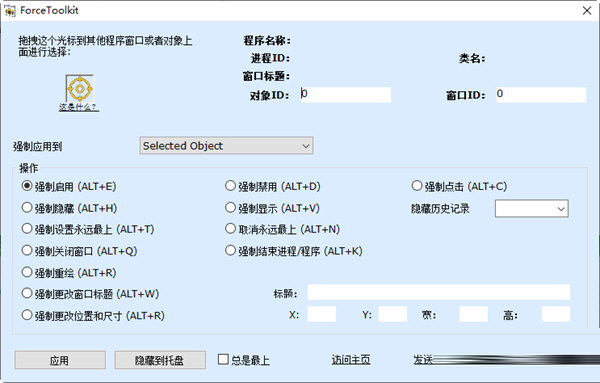Click the ForceToolkit title bar app icon
This screenshot has height=383, width=600.
(10, 11)
